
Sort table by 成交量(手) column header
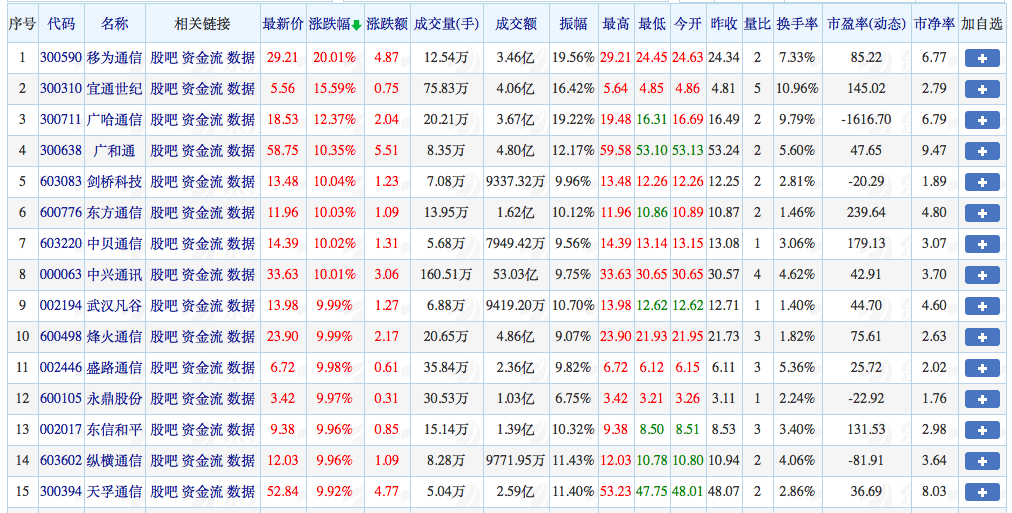coord(446,25)
